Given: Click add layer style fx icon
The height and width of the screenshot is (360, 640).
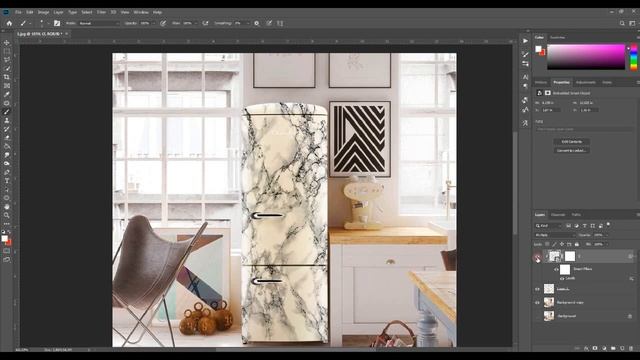Looking at the screenshot, I should click(x=586, y=349).
